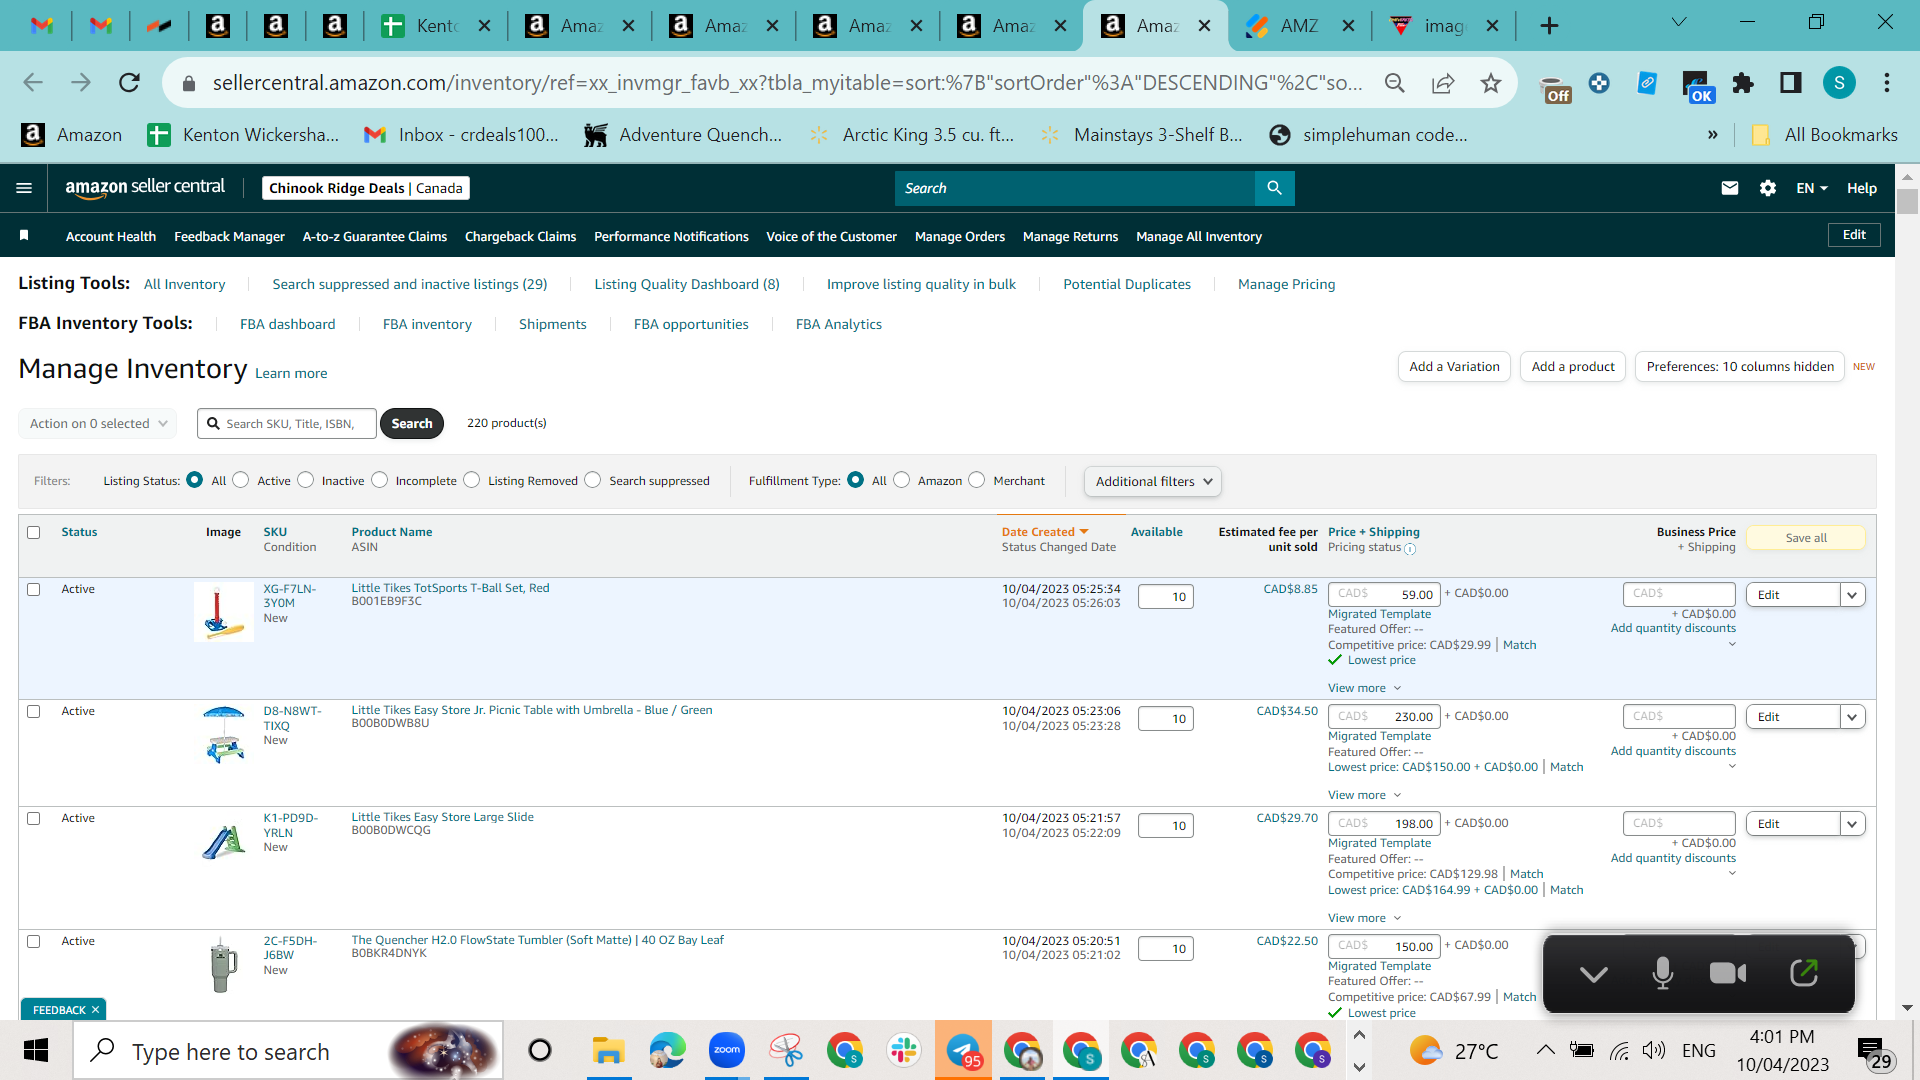Image resolution: width=1920 pixels, height=1080 pixels.
Task: Open Voice of the Customer
Action: (x=831, y=236)
